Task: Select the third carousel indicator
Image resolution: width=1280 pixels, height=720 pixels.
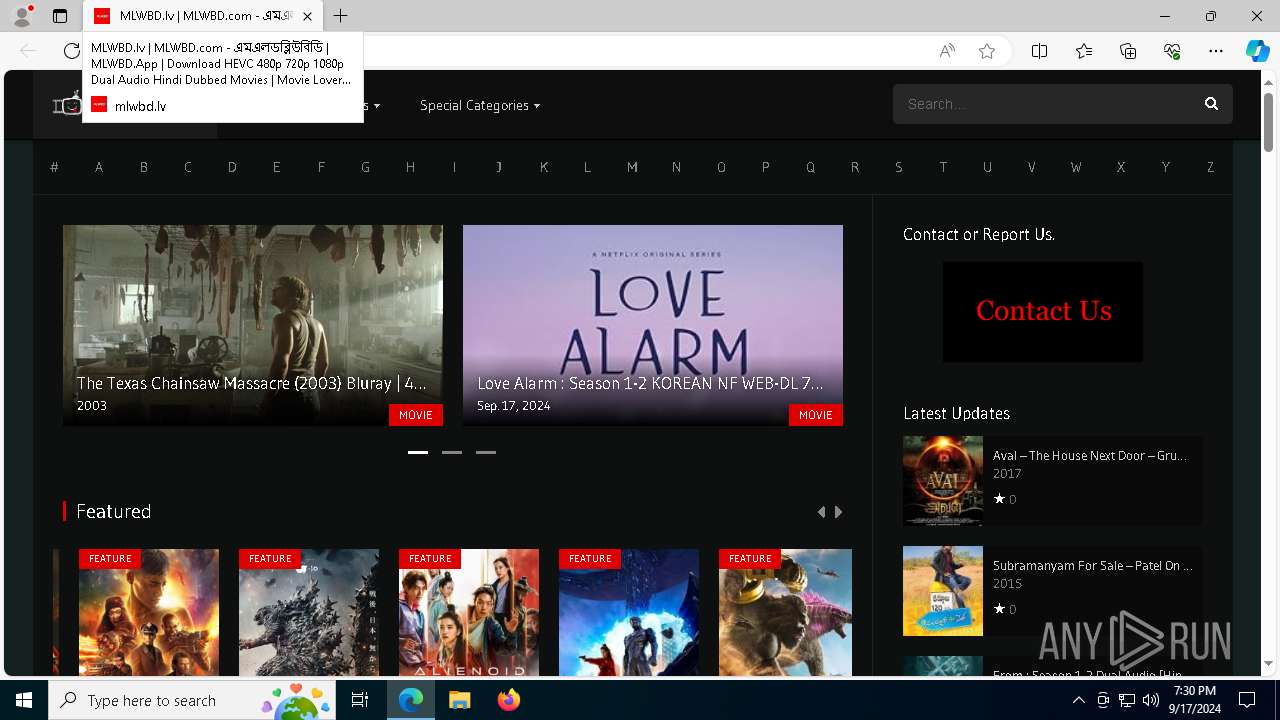Action: pos(486,452)
